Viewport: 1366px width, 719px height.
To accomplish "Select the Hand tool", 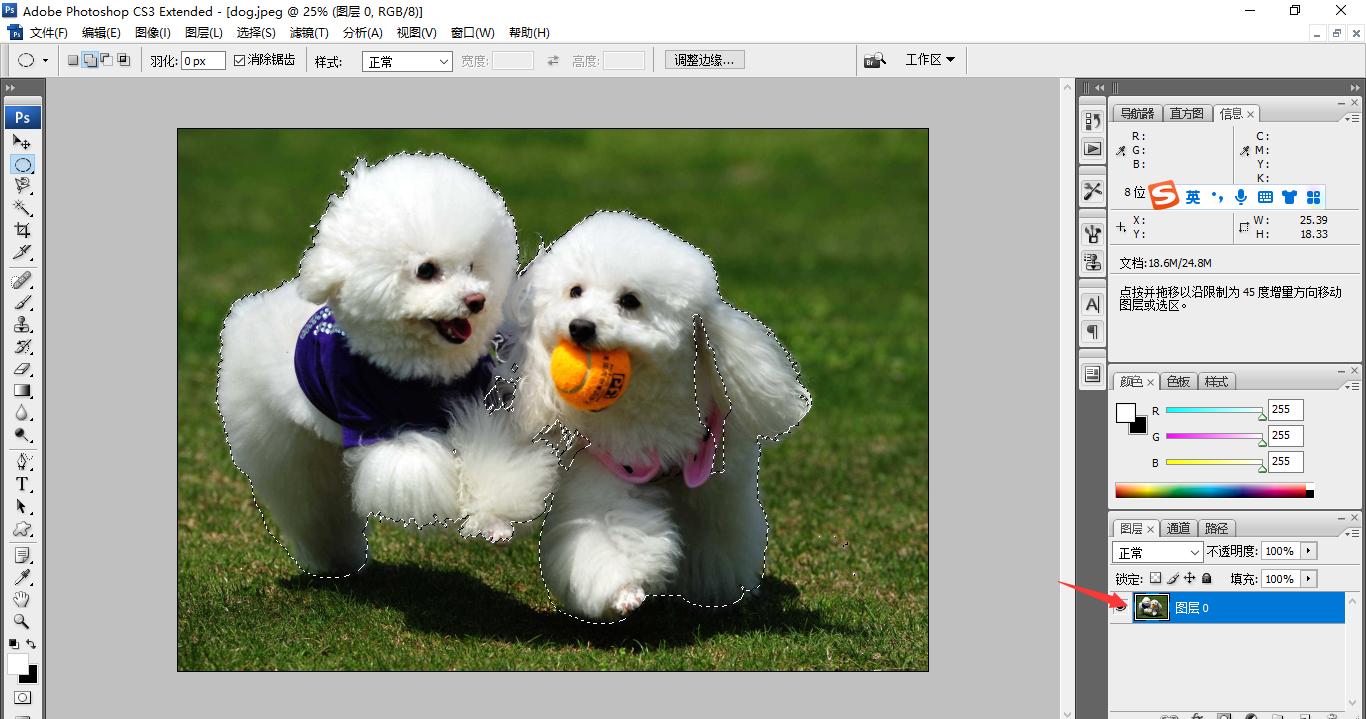I will [x=22, y=598].
